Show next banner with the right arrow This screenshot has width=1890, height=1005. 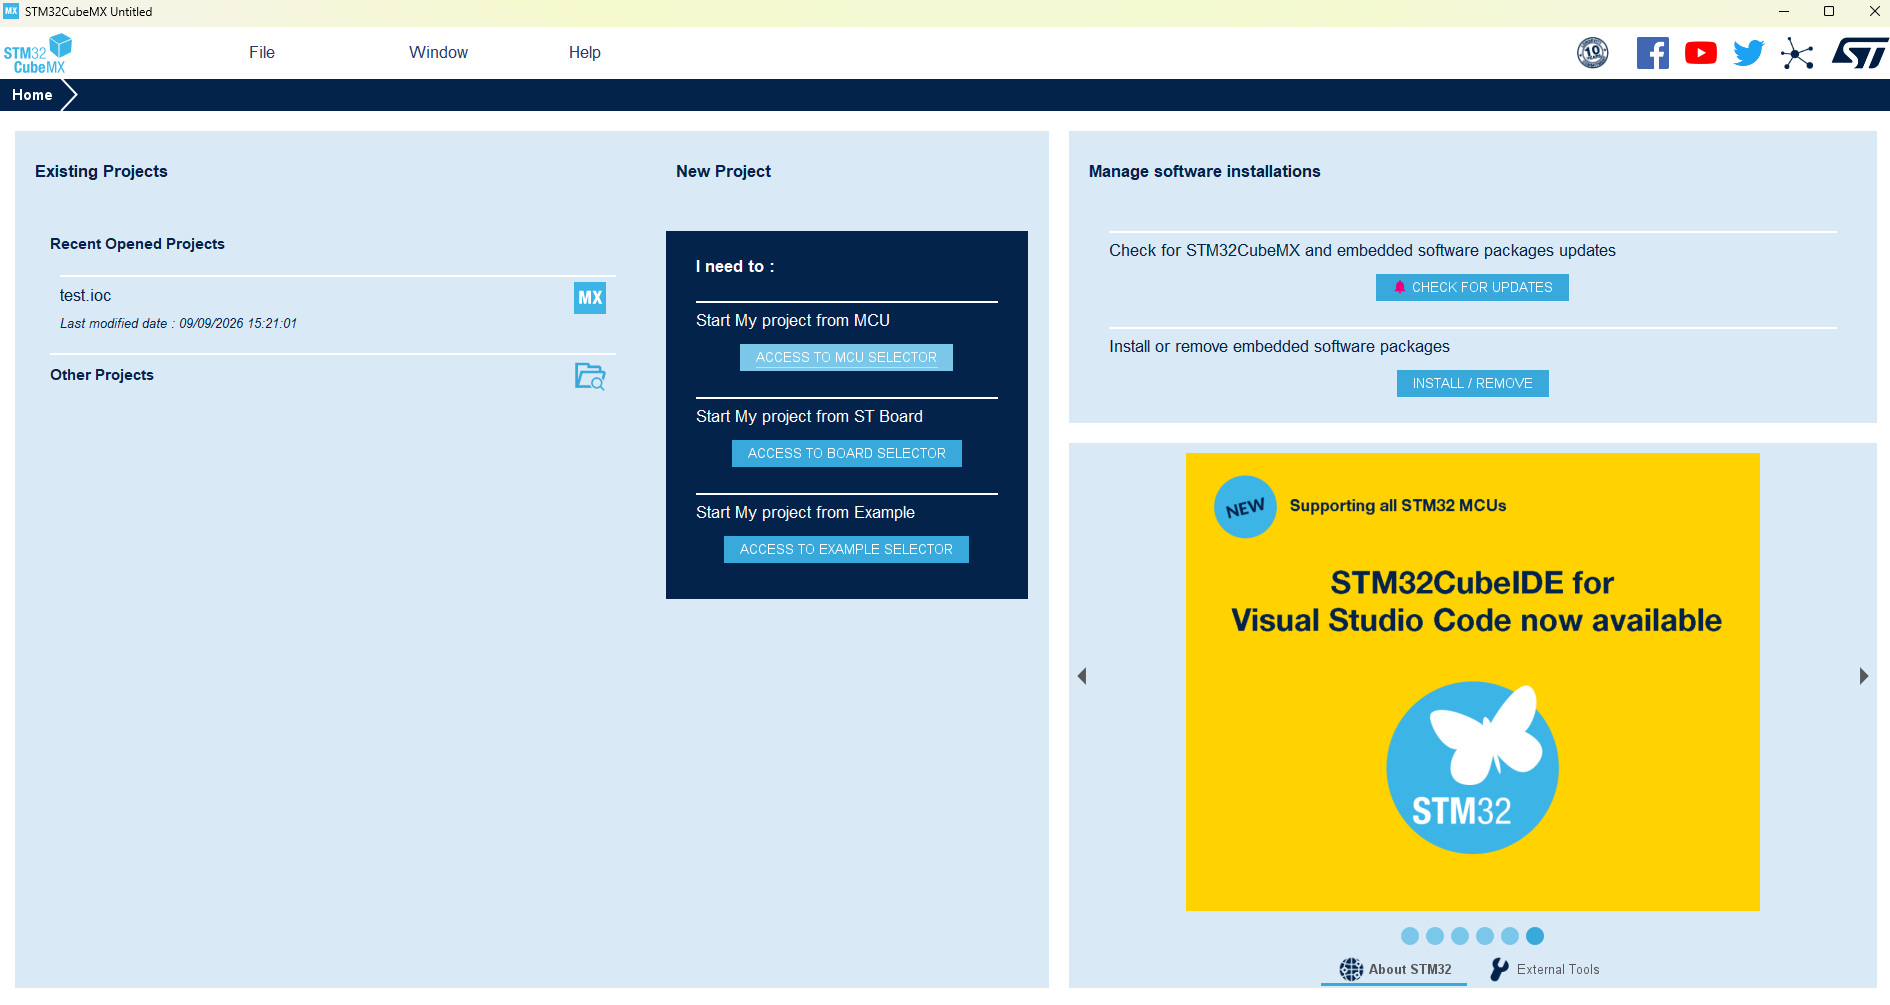(x=1864, y=676)
